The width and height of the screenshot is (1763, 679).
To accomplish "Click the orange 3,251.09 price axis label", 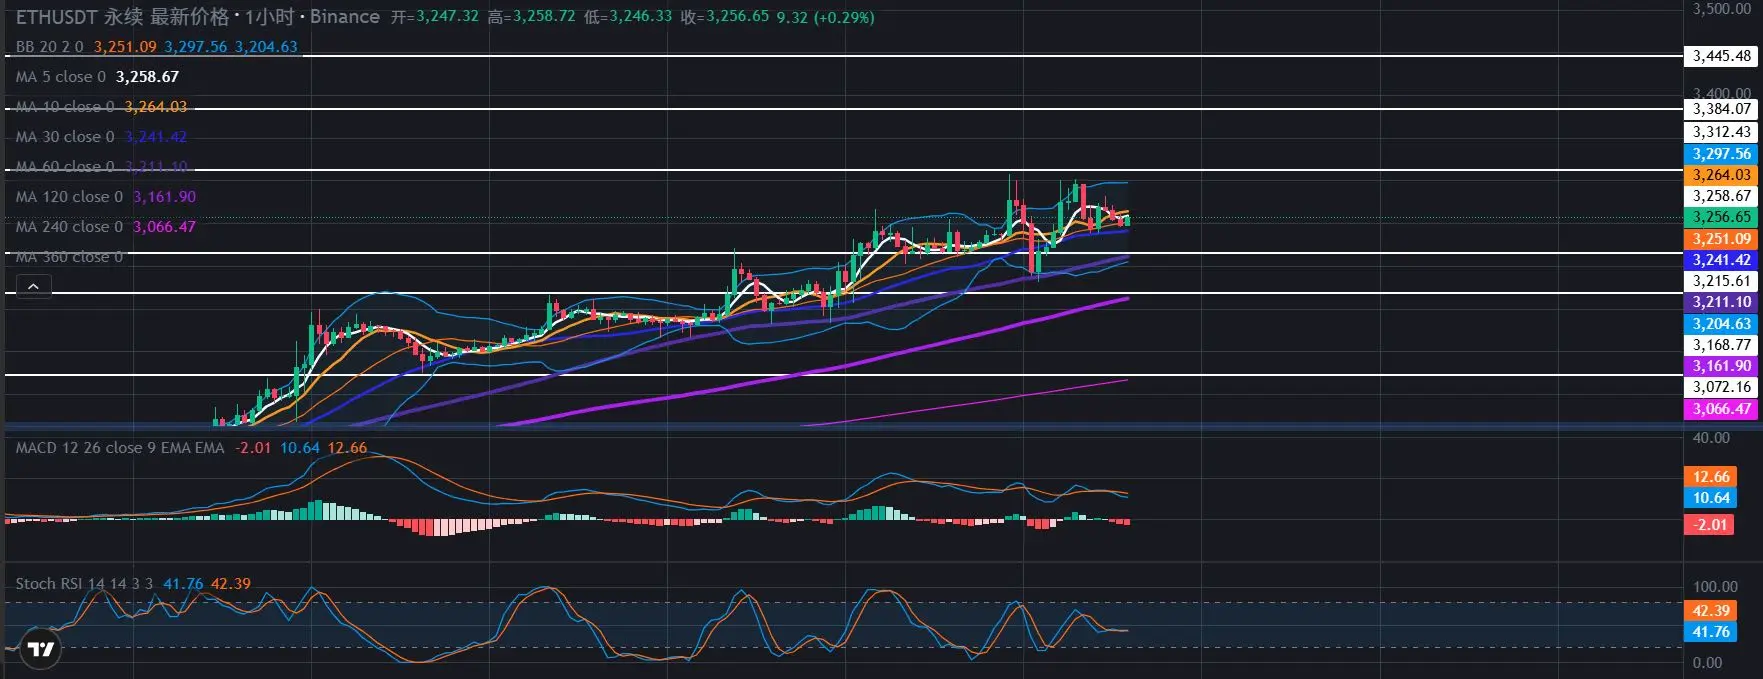I will [1721, 239].
